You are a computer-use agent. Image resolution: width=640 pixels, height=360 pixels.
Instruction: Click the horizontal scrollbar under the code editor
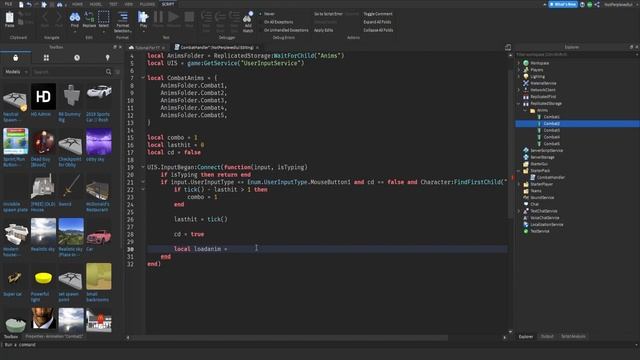click(290, 338)
